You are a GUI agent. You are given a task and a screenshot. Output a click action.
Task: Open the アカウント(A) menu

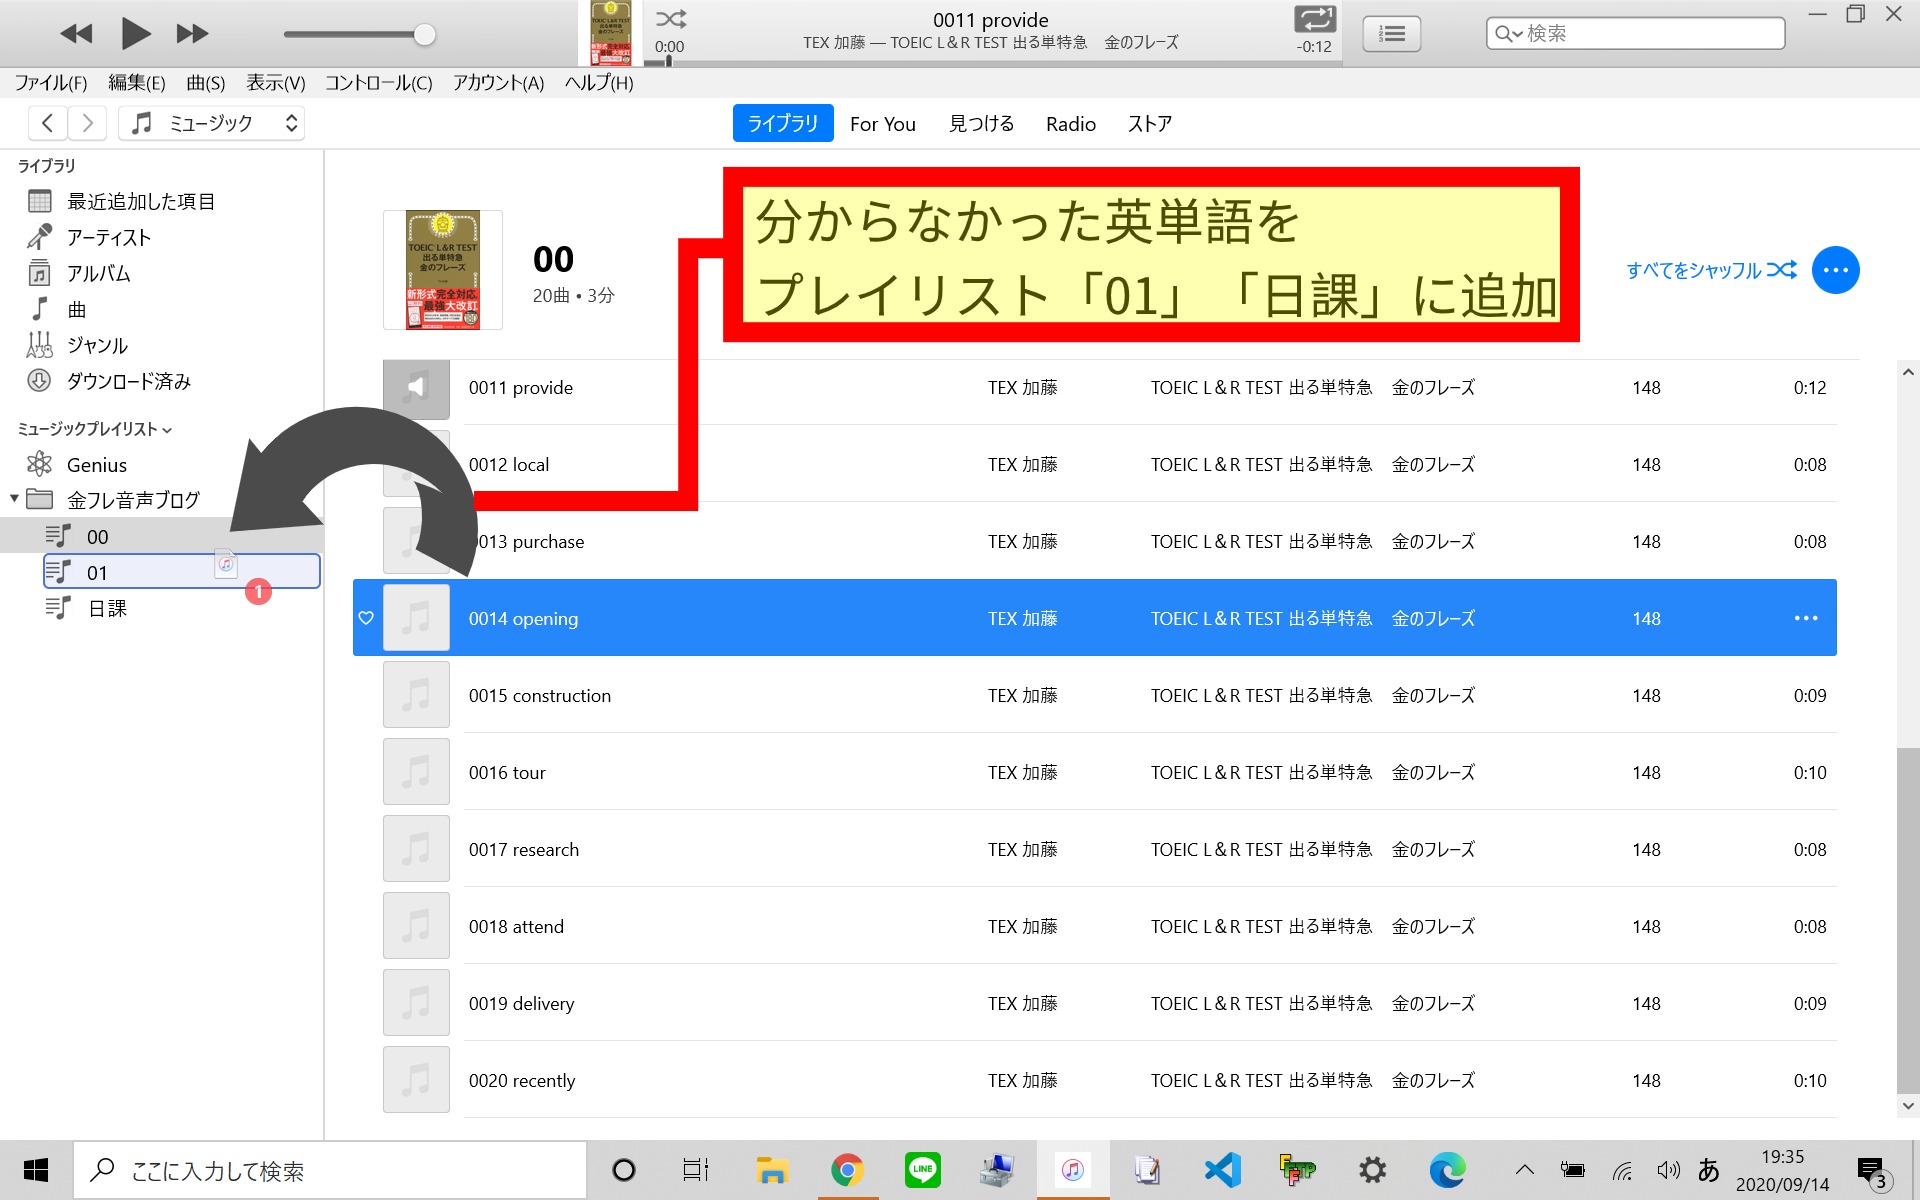point(498,83)
